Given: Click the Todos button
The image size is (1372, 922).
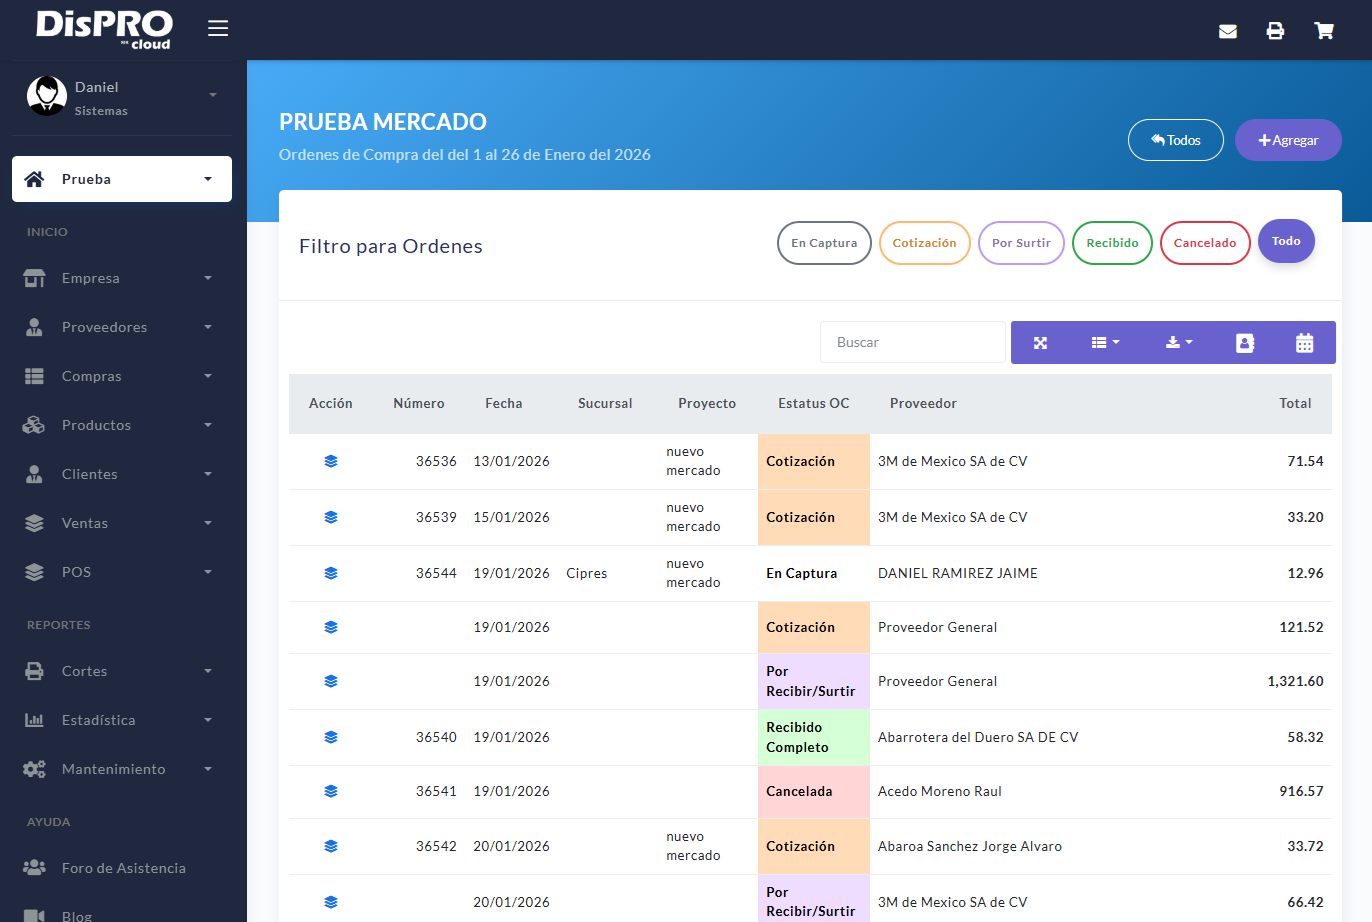Looking at the screenshot, I should click(x=1176, y=140).
